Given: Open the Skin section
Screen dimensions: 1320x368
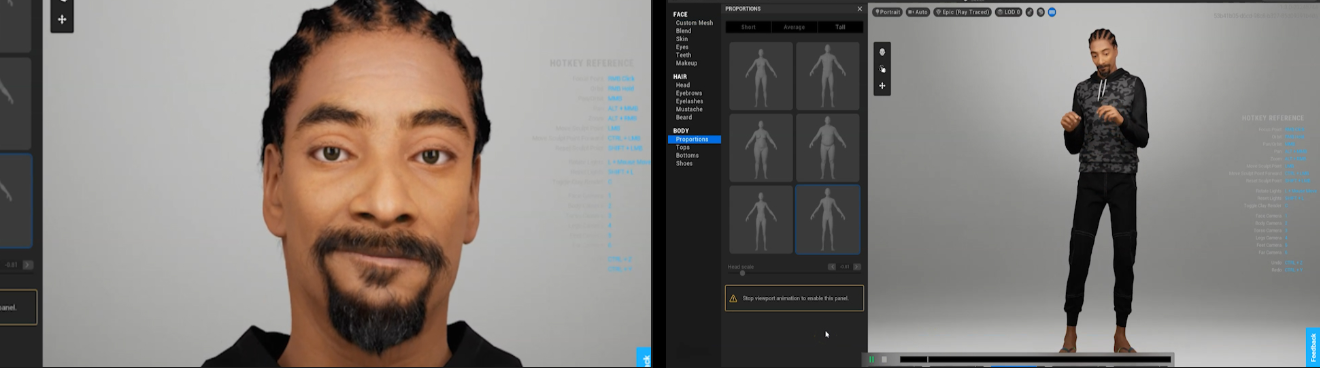Looking at the screenshot, I should (682, 39).
